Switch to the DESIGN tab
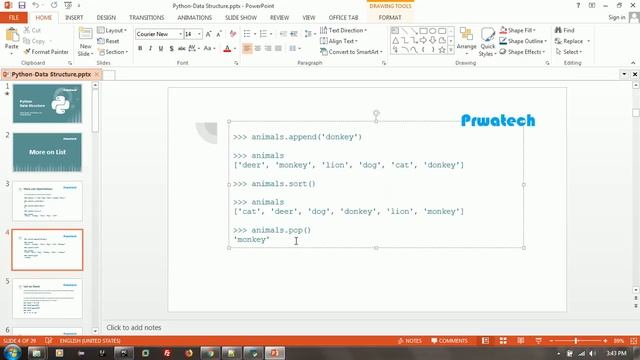The image size is (640, 360). (x=106, y=18)
